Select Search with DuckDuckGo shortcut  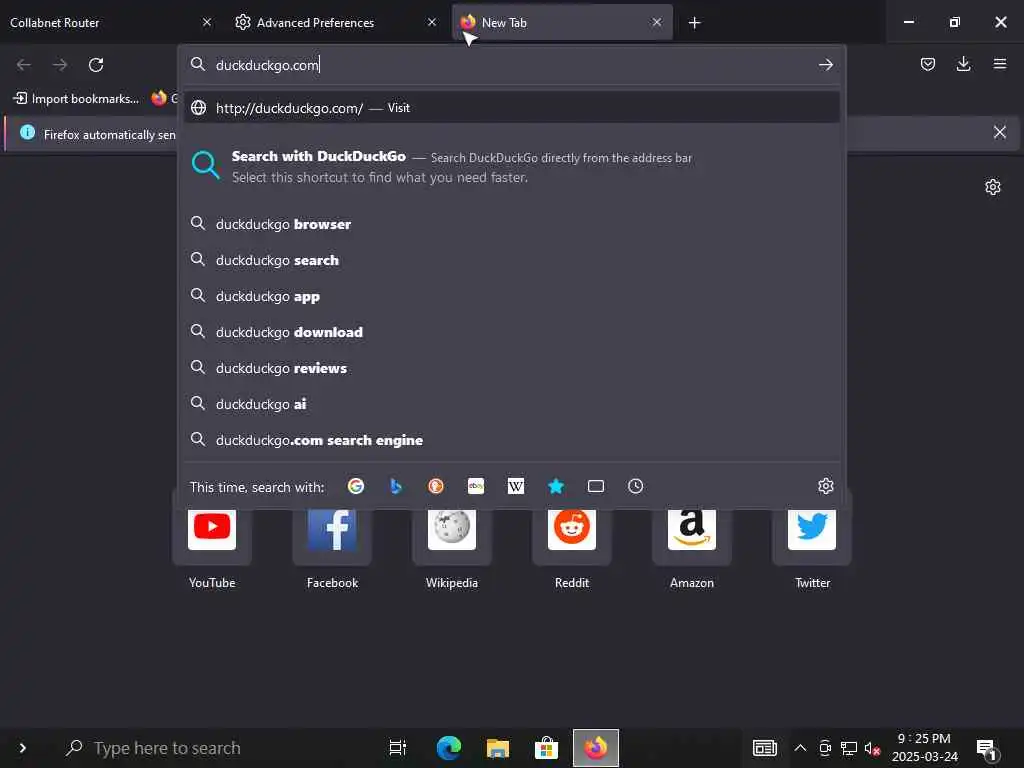512,166
